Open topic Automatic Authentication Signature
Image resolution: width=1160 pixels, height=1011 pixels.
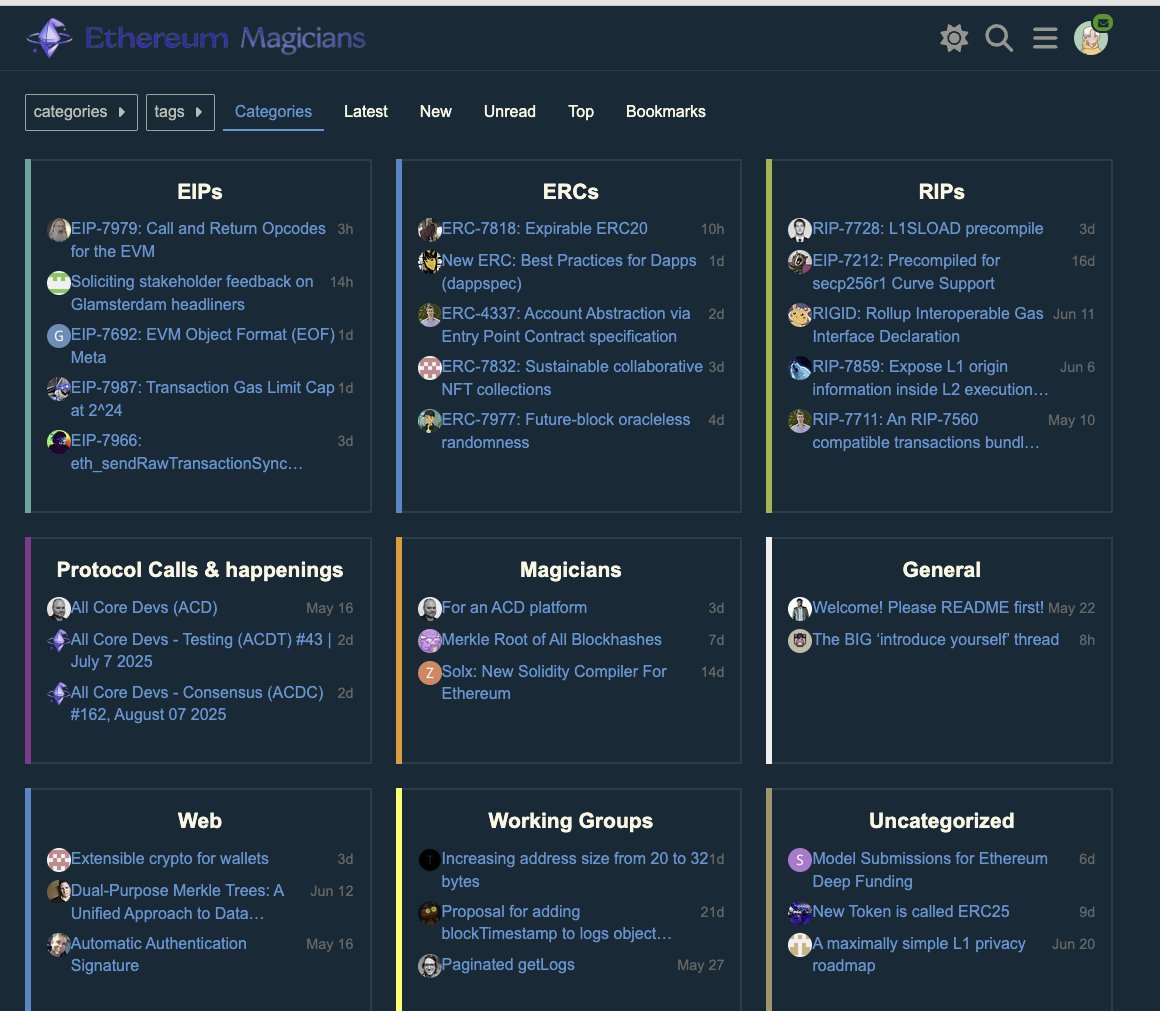coord(158,954)
